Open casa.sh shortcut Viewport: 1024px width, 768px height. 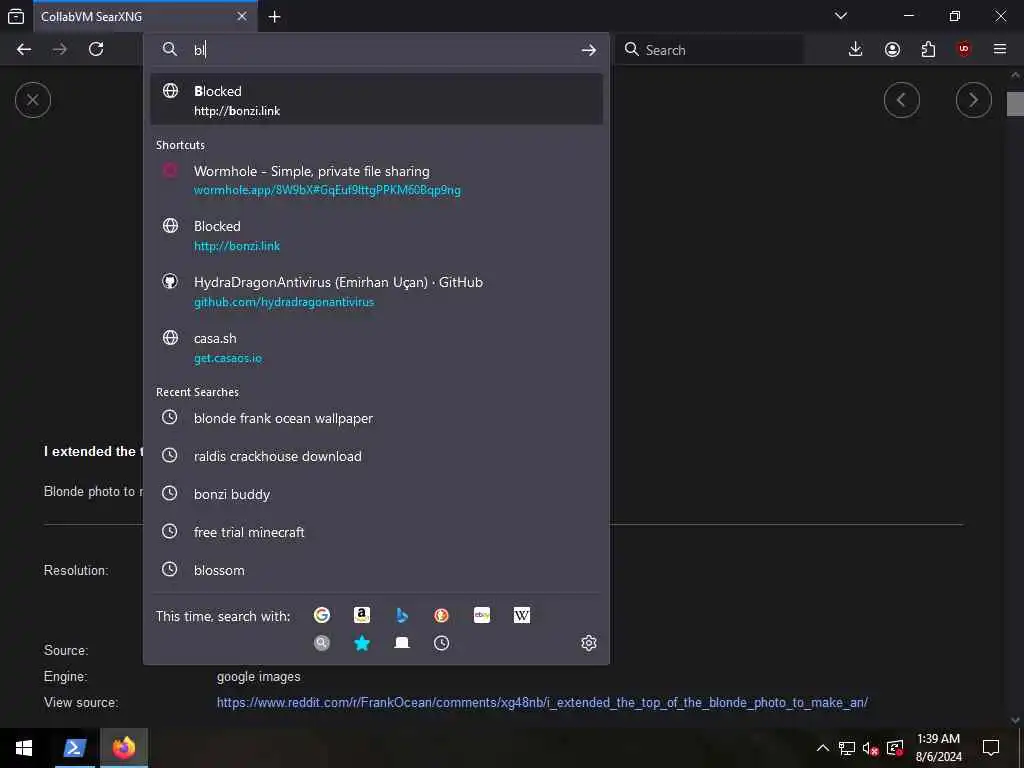point(376,348)
